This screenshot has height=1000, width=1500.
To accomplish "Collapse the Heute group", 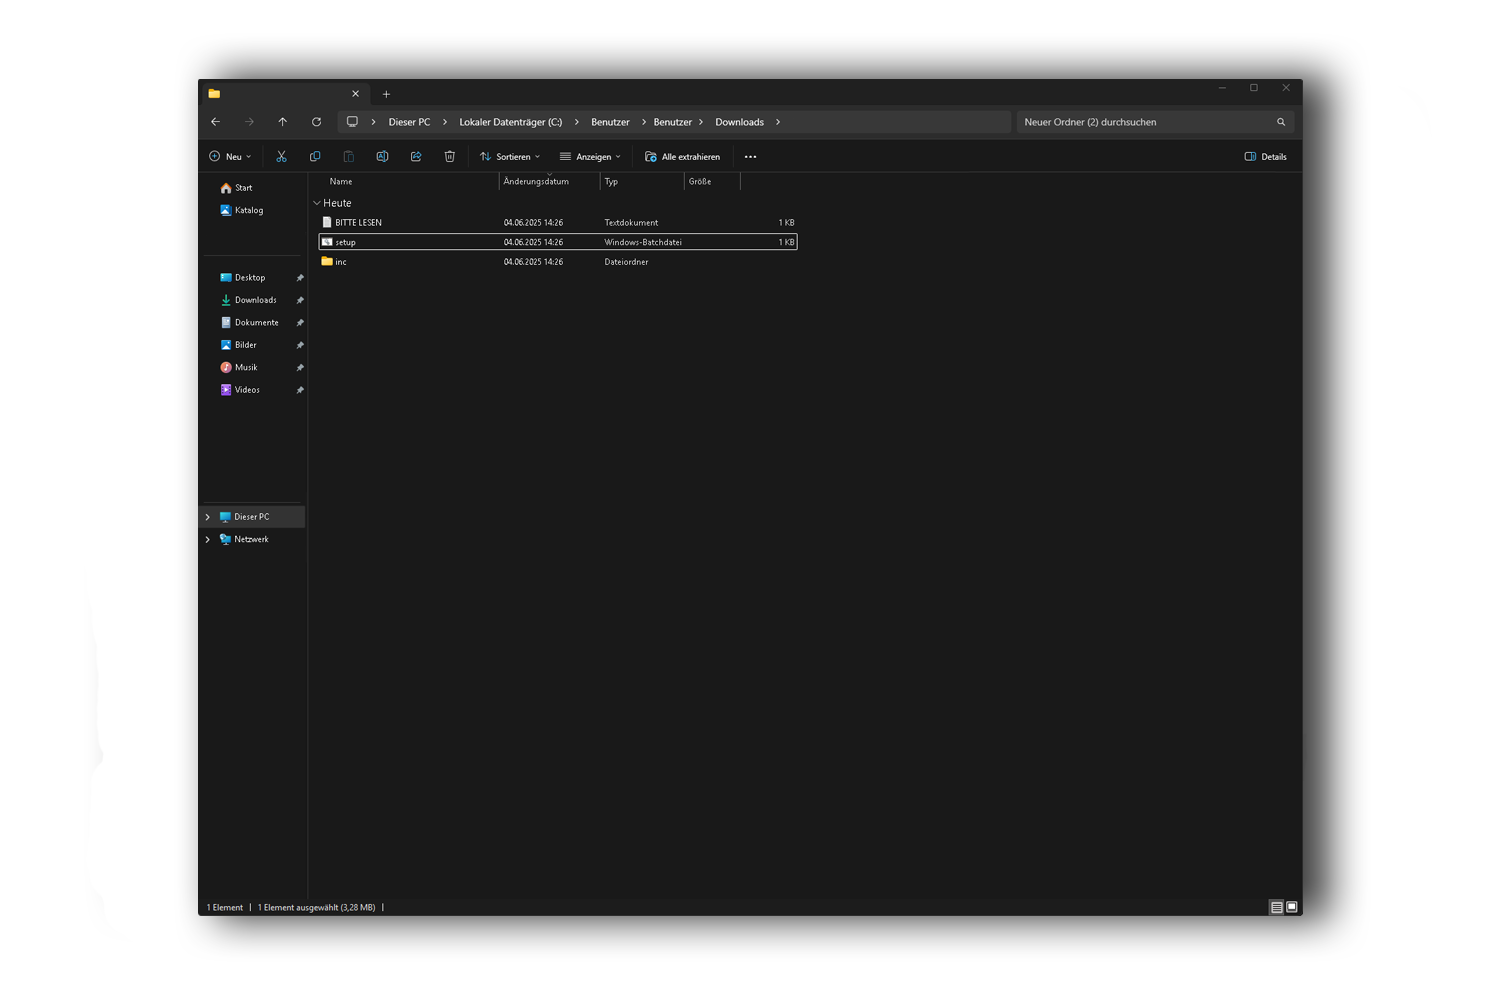I will [317, 203].
